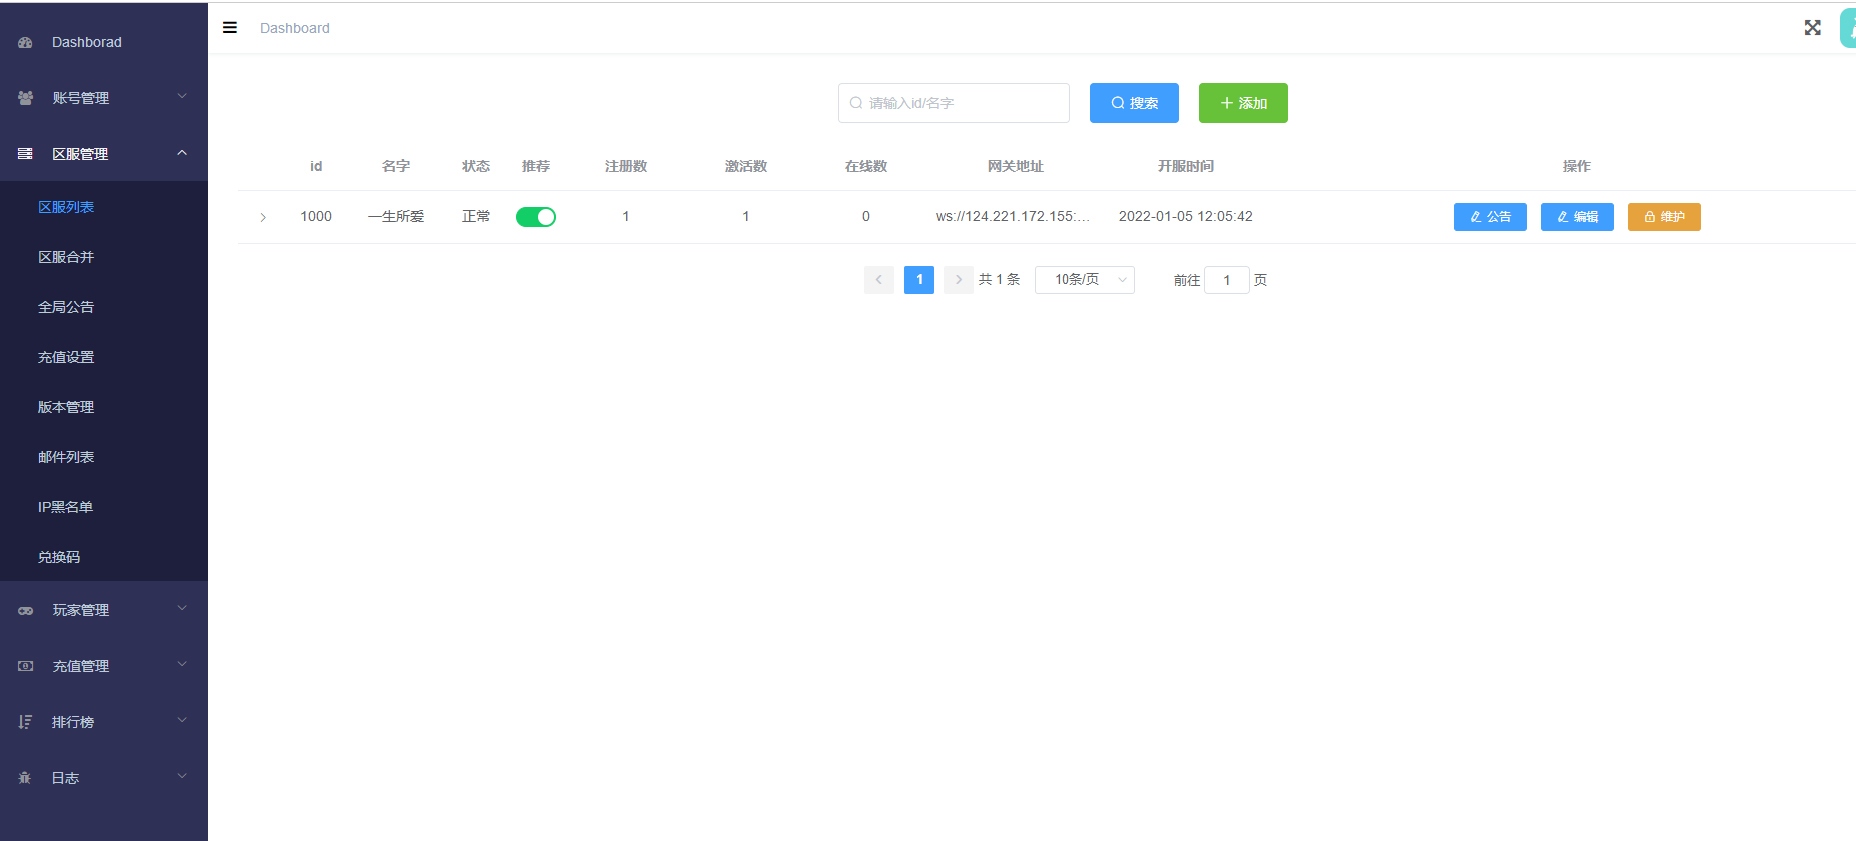Viewport: 1856px width, 841px height.
Task: Click the 激活数 column header
Action: (x=746, y=166)
